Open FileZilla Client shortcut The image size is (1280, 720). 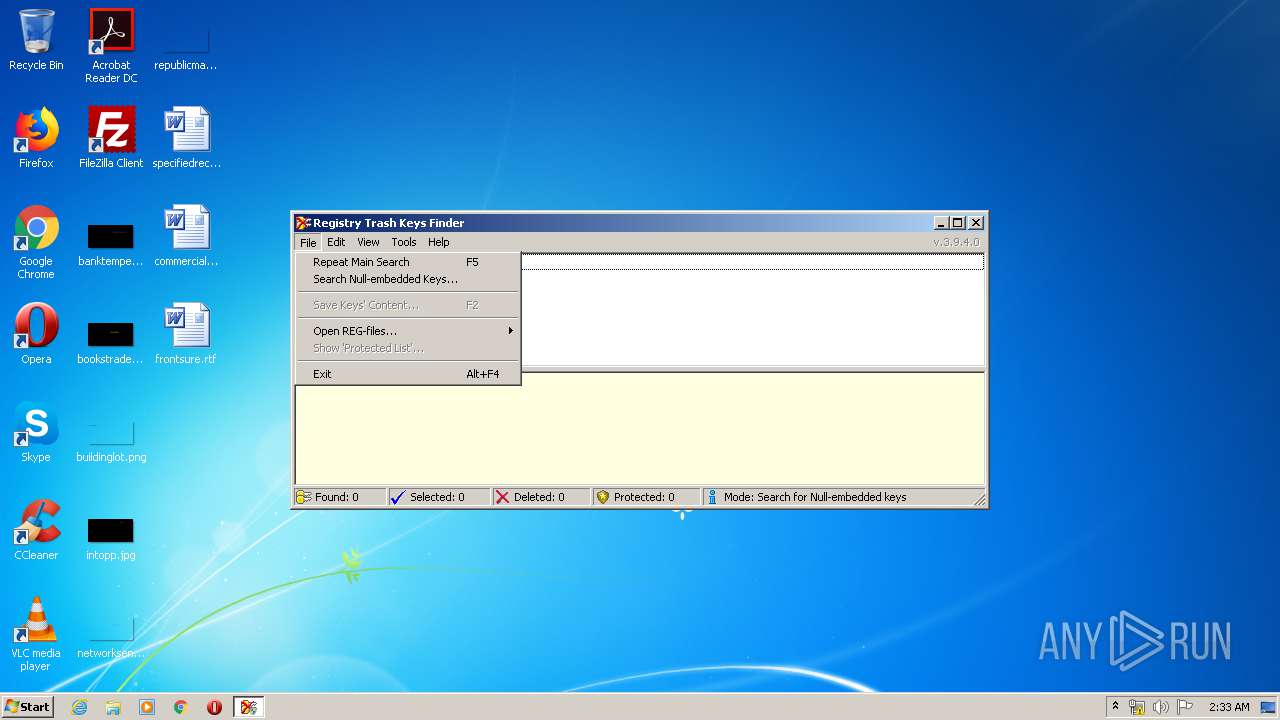click(111, 138)
